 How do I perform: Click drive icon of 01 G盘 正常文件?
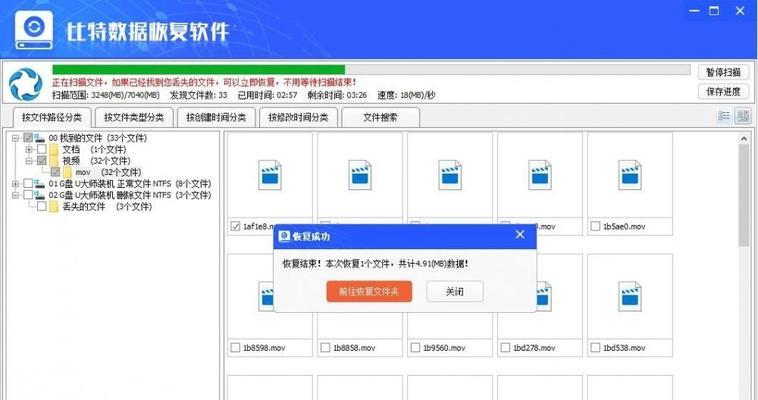(x=40, y=184)
